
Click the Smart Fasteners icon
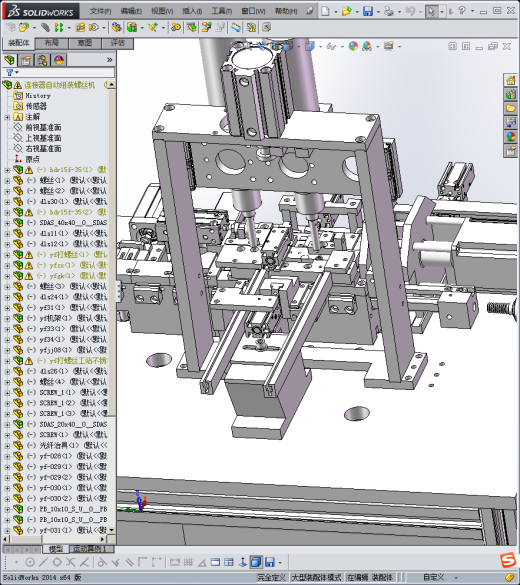[80, 27]
